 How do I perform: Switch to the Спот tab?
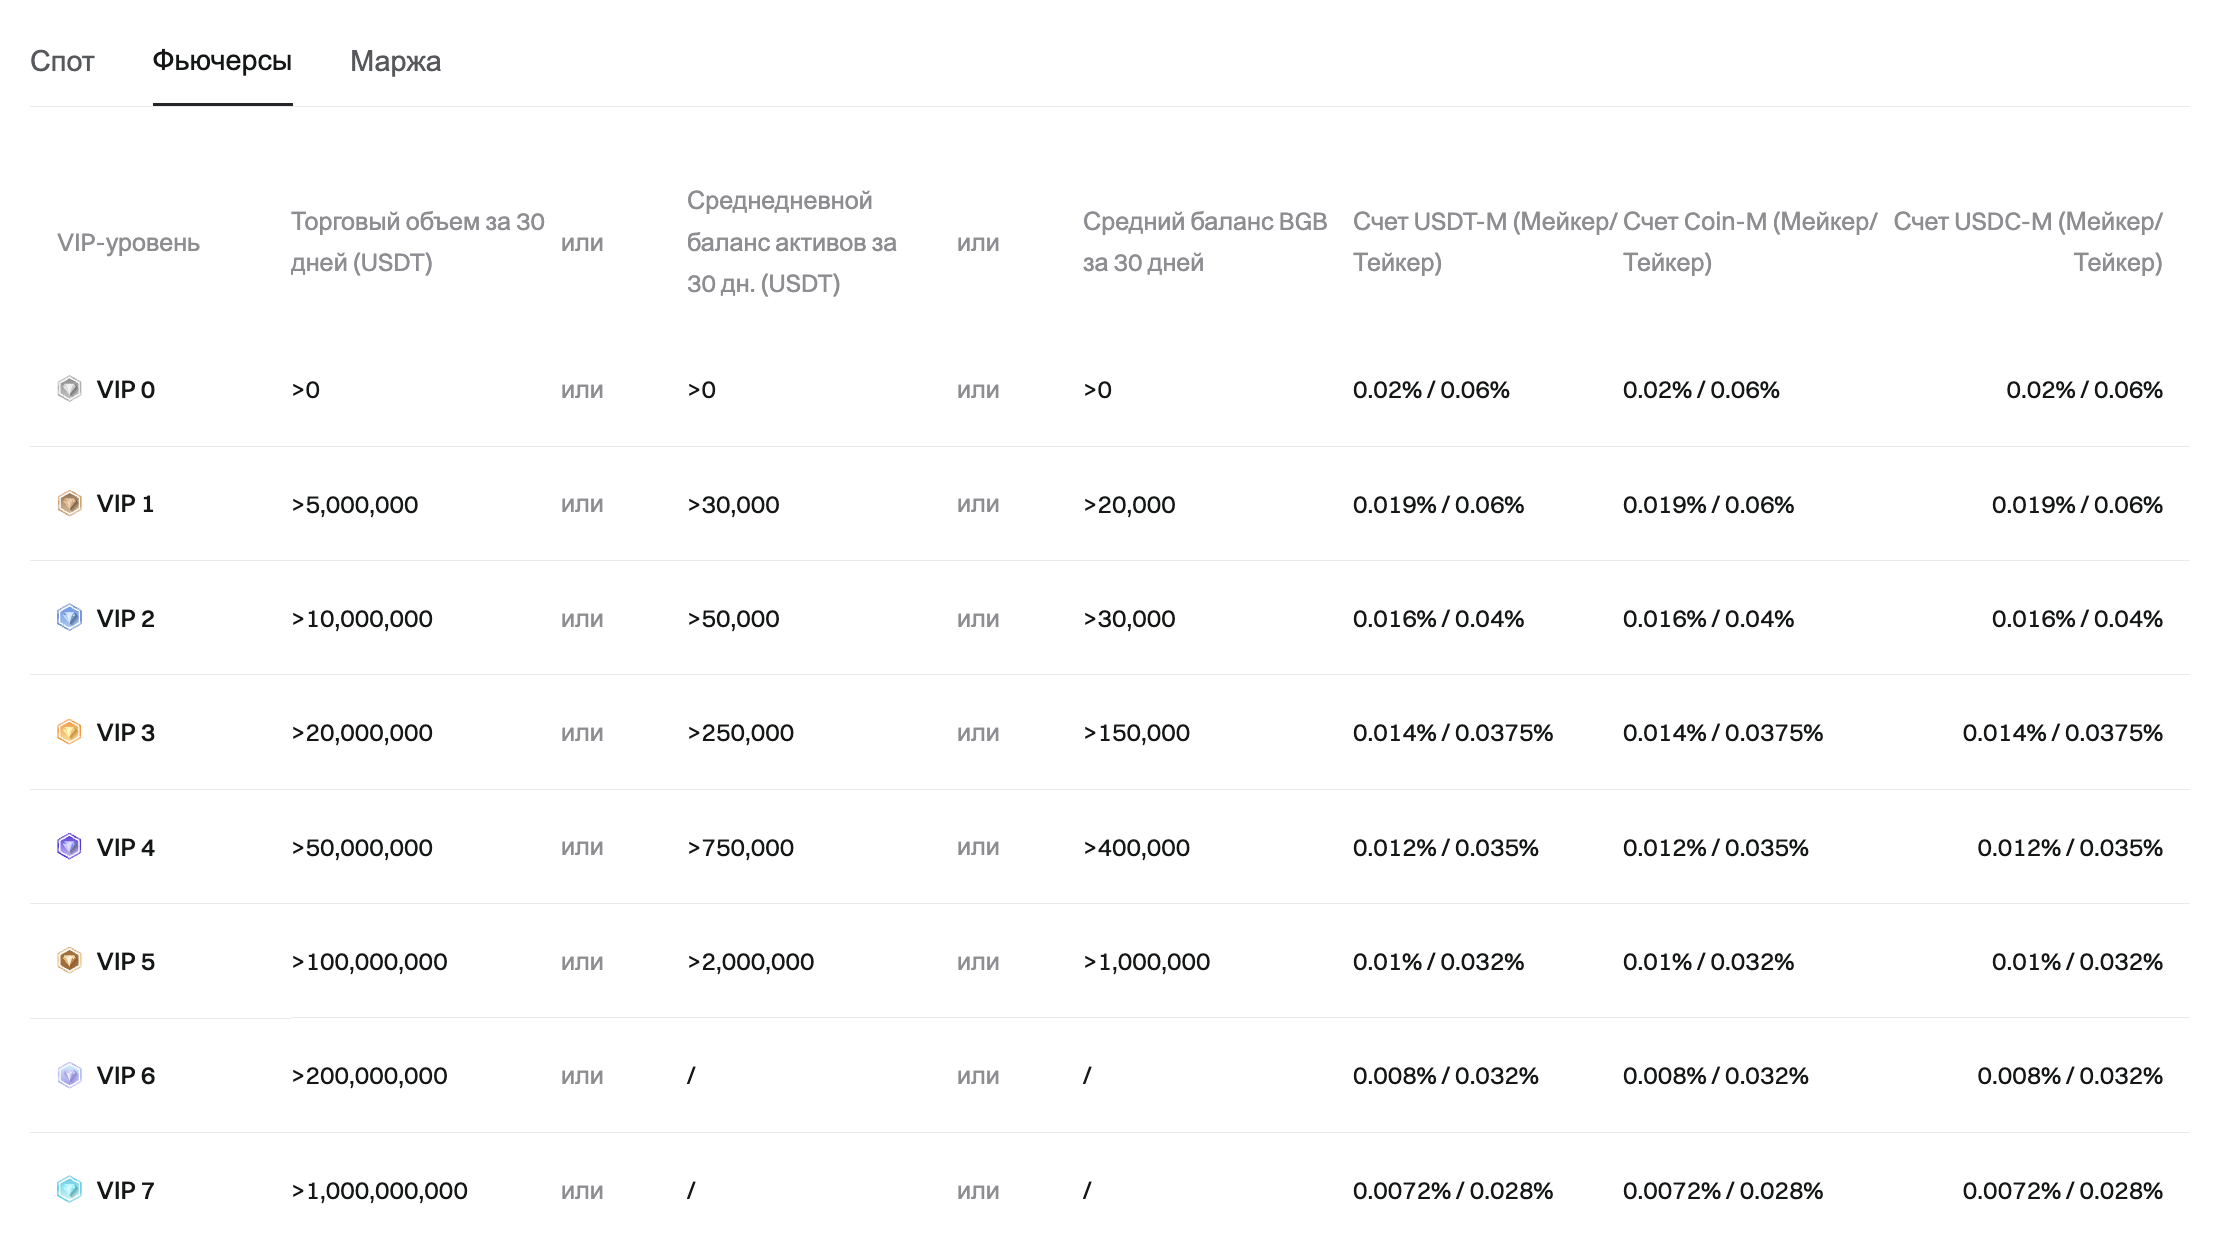pos(62,61)
